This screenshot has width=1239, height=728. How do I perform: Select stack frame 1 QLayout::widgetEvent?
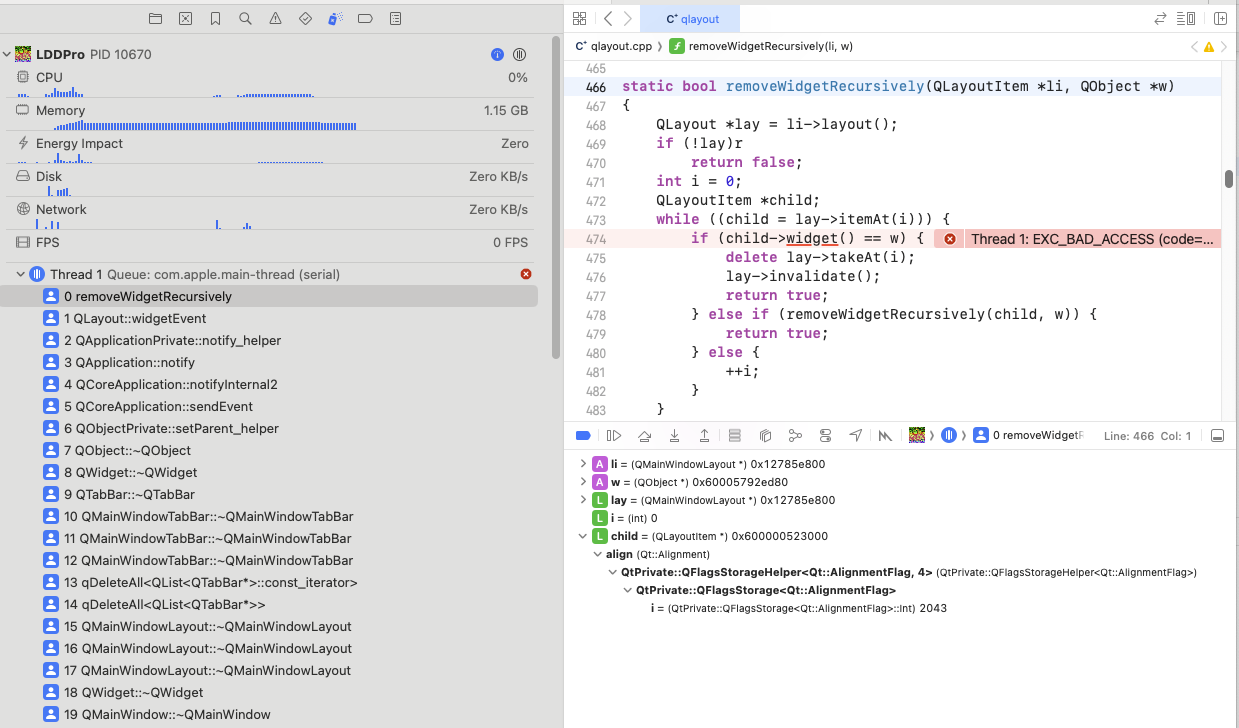point(270,318)
